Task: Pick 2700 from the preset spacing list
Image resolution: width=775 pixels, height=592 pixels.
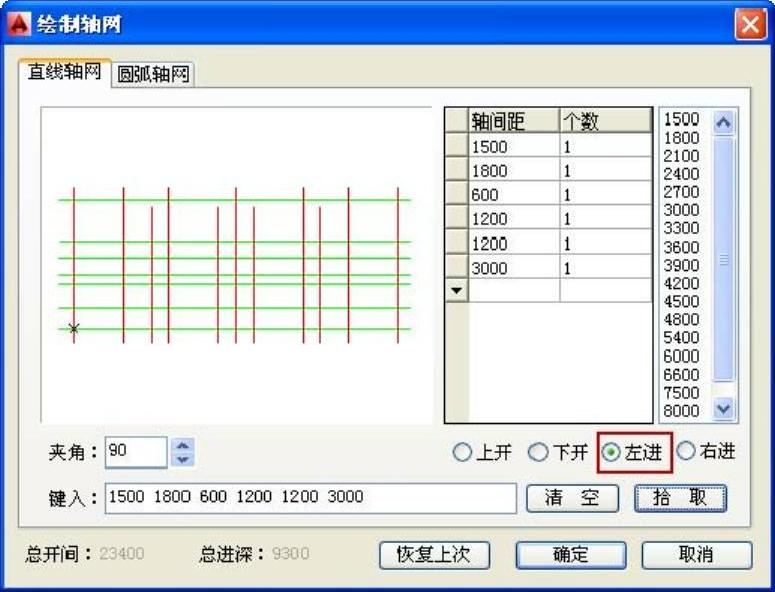Action: pos(681,192)
